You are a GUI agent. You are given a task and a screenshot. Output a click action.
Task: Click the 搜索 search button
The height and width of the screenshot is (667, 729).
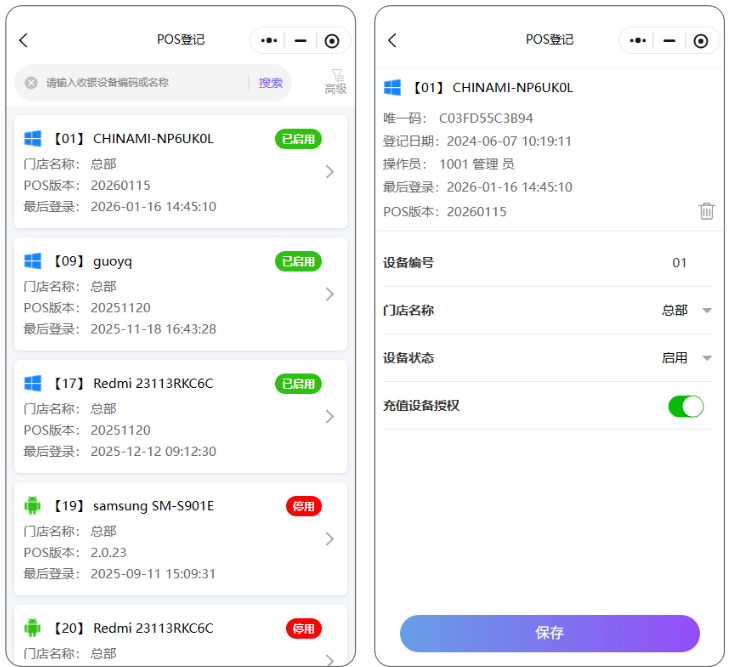[x=271, y=83]
